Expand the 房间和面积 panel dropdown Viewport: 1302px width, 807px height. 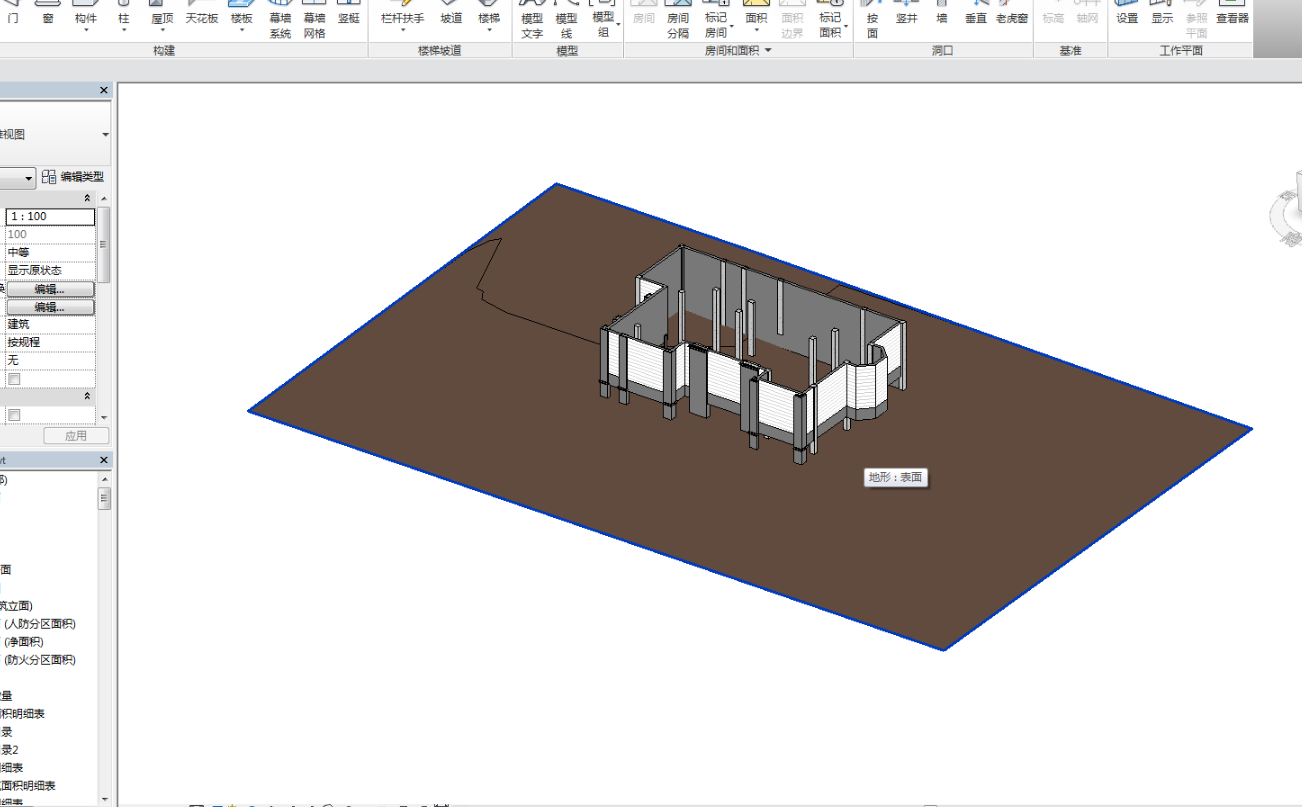point(768,50)
